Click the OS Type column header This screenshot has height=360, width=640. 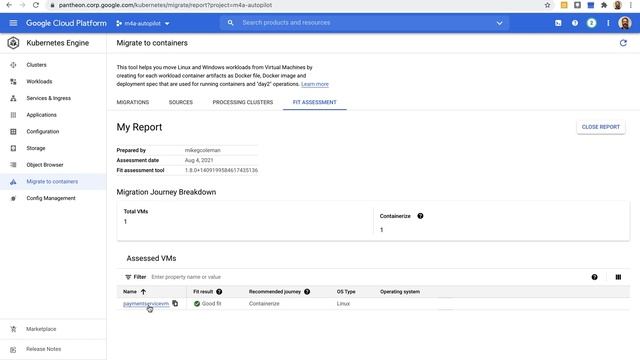pos(346,292)
